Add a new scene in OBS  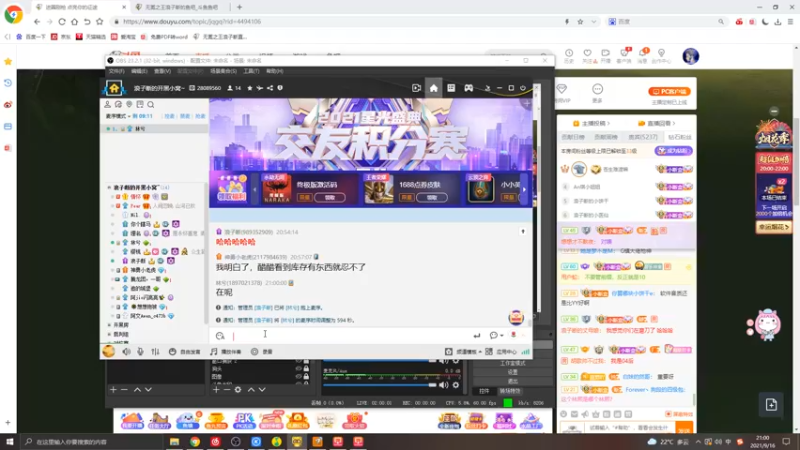point(113,390)
